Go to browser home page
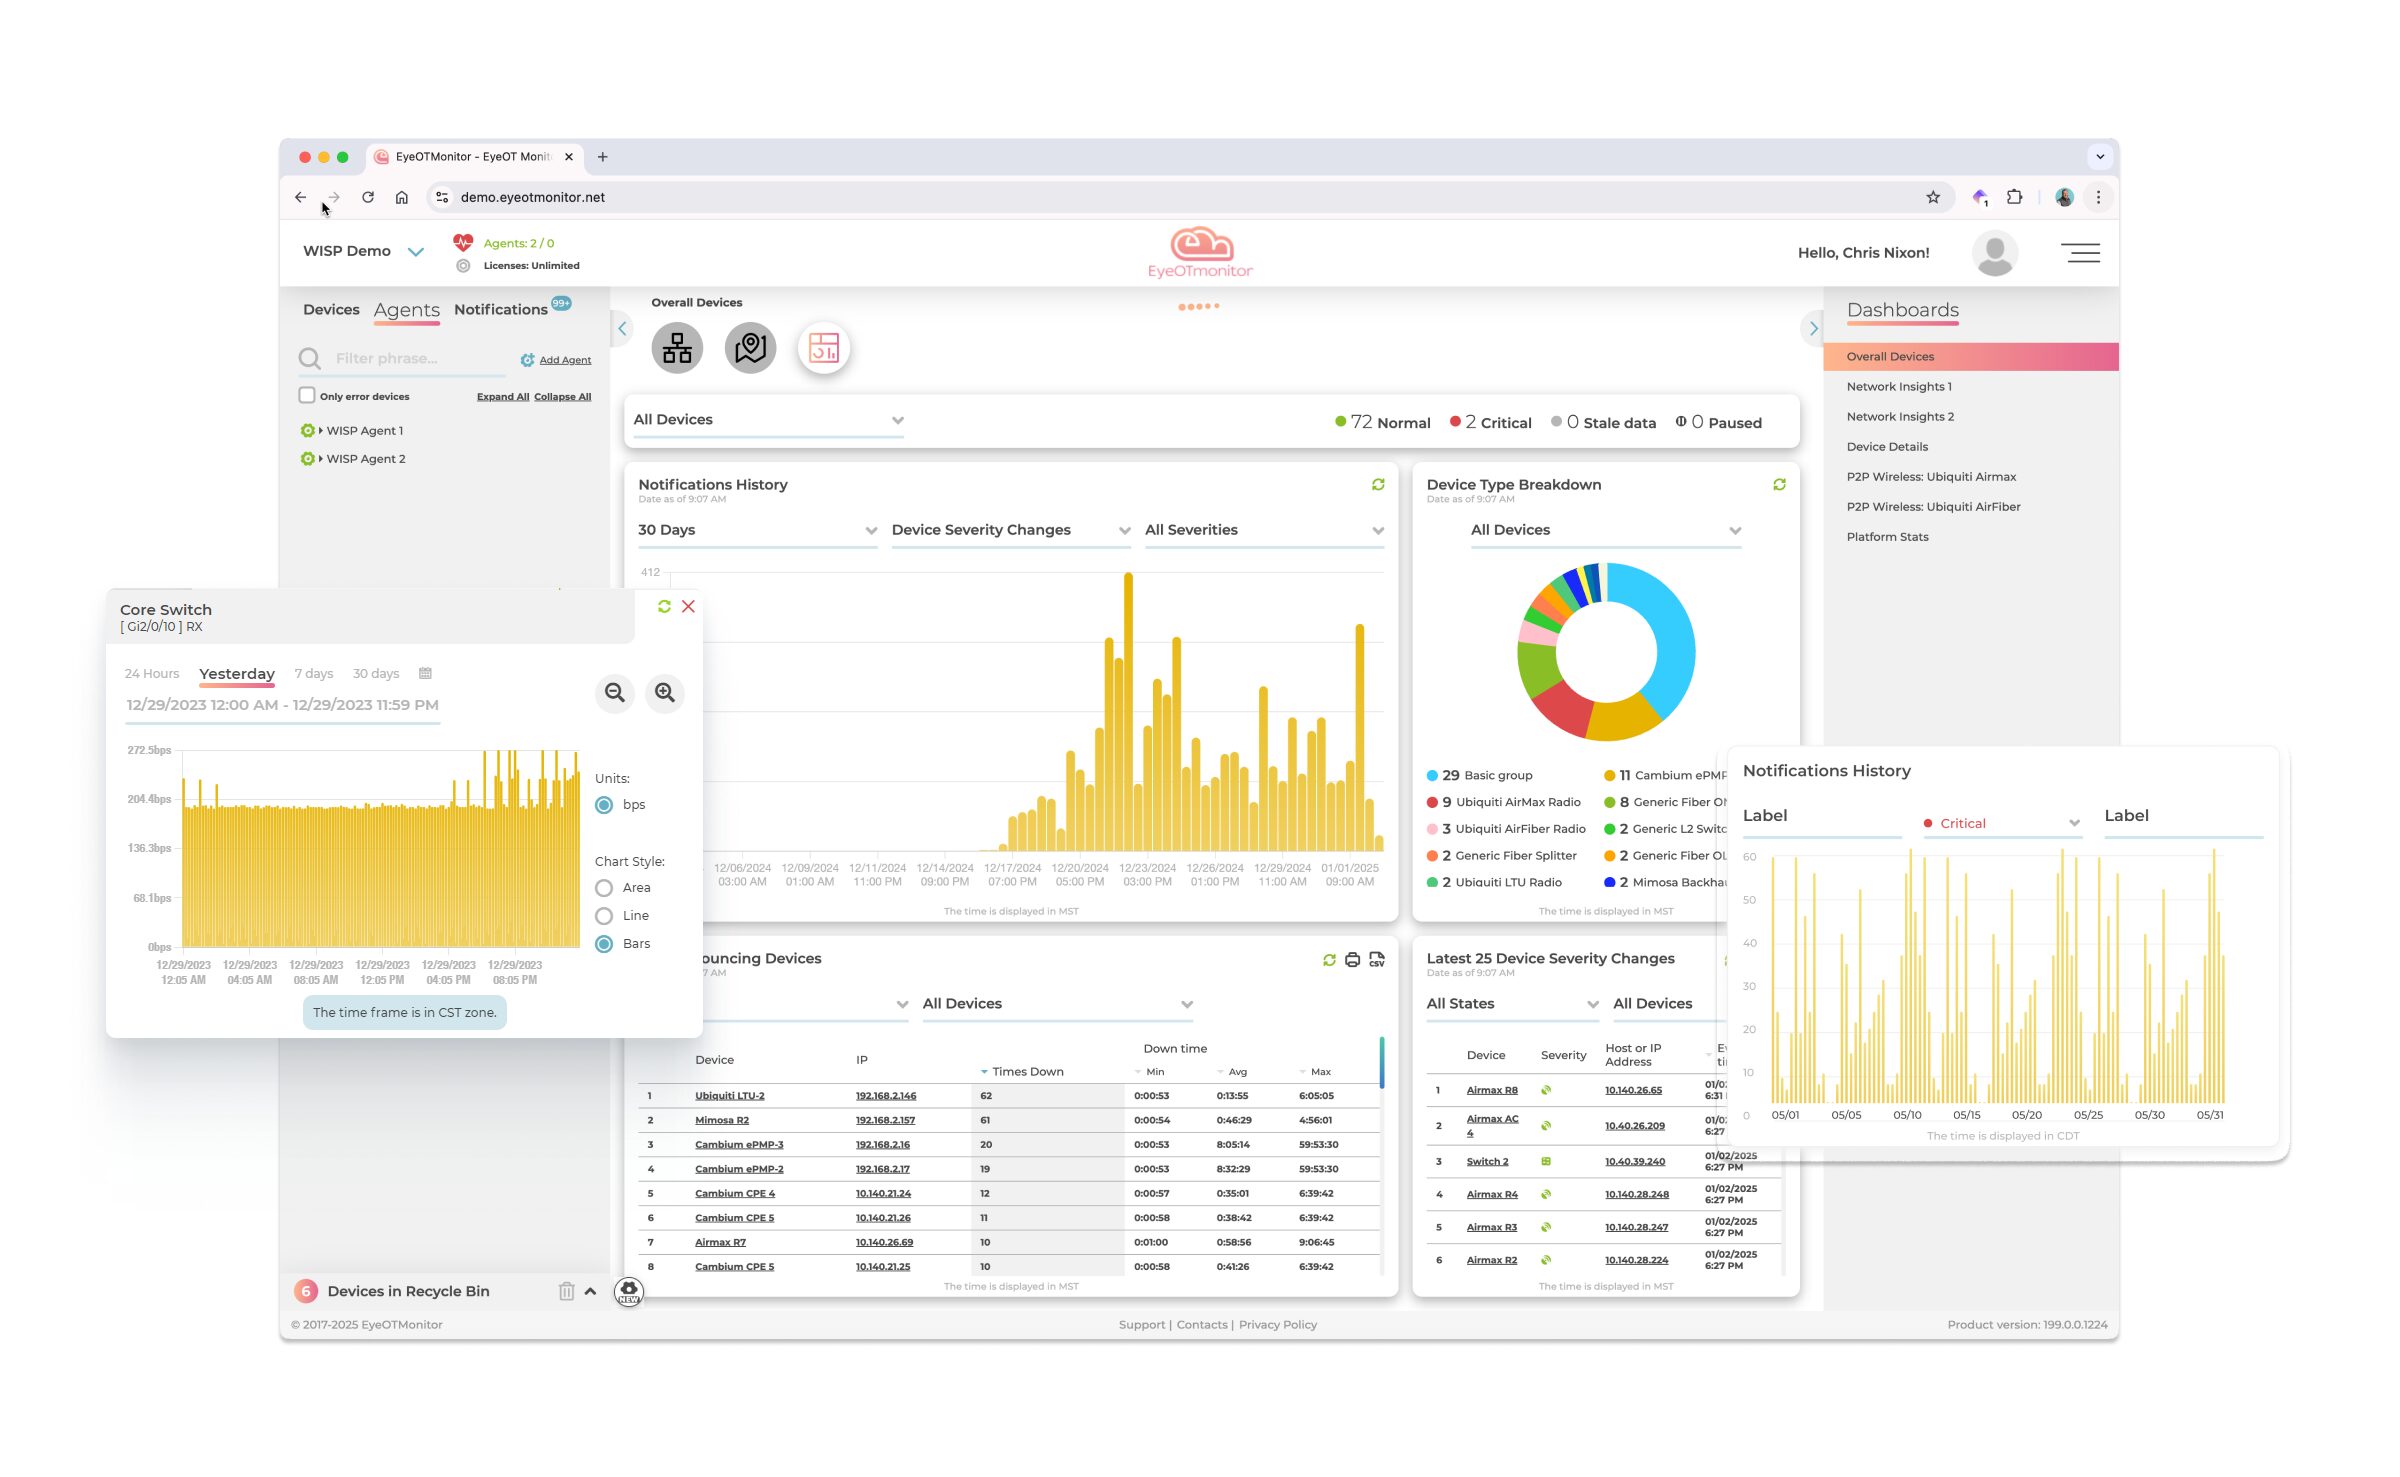Screen dimensions: 2400x1477 pos(402,197)
